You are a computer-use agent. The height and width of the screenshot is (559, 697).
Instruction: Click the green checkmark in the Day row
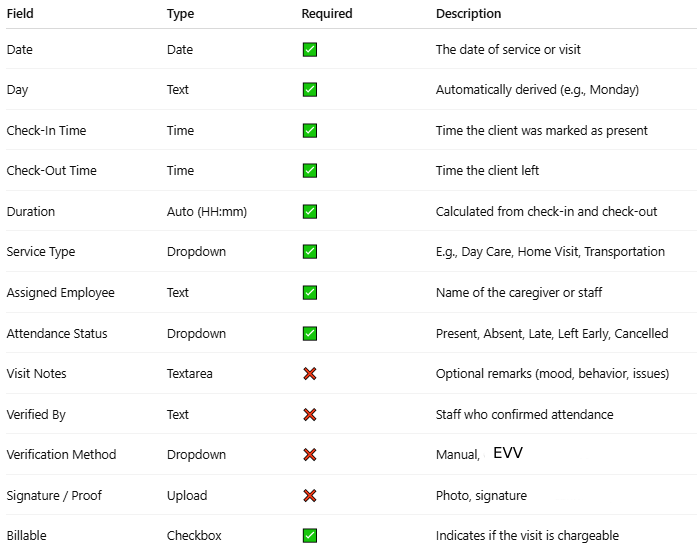tap(310, 90)
